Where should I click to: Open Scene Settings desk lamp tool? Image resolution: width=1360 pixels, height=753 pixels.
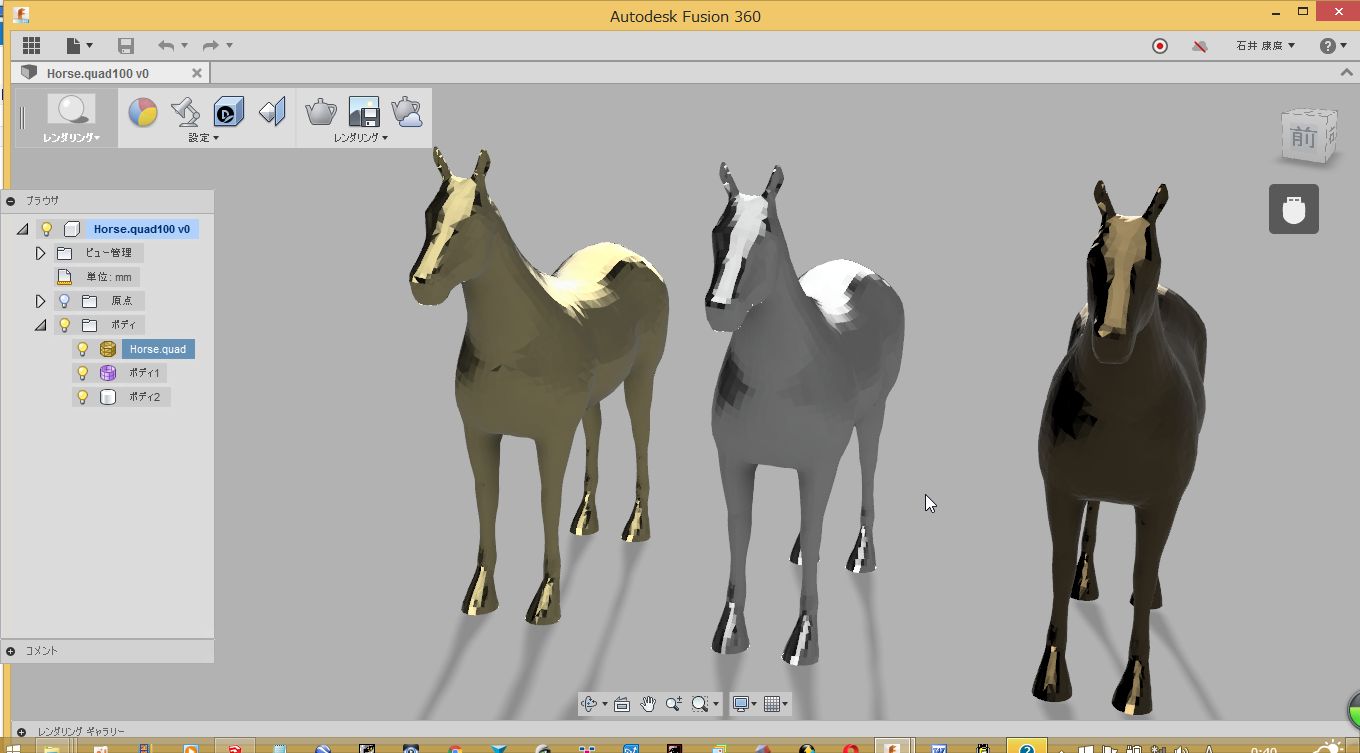tap(185, 112)
